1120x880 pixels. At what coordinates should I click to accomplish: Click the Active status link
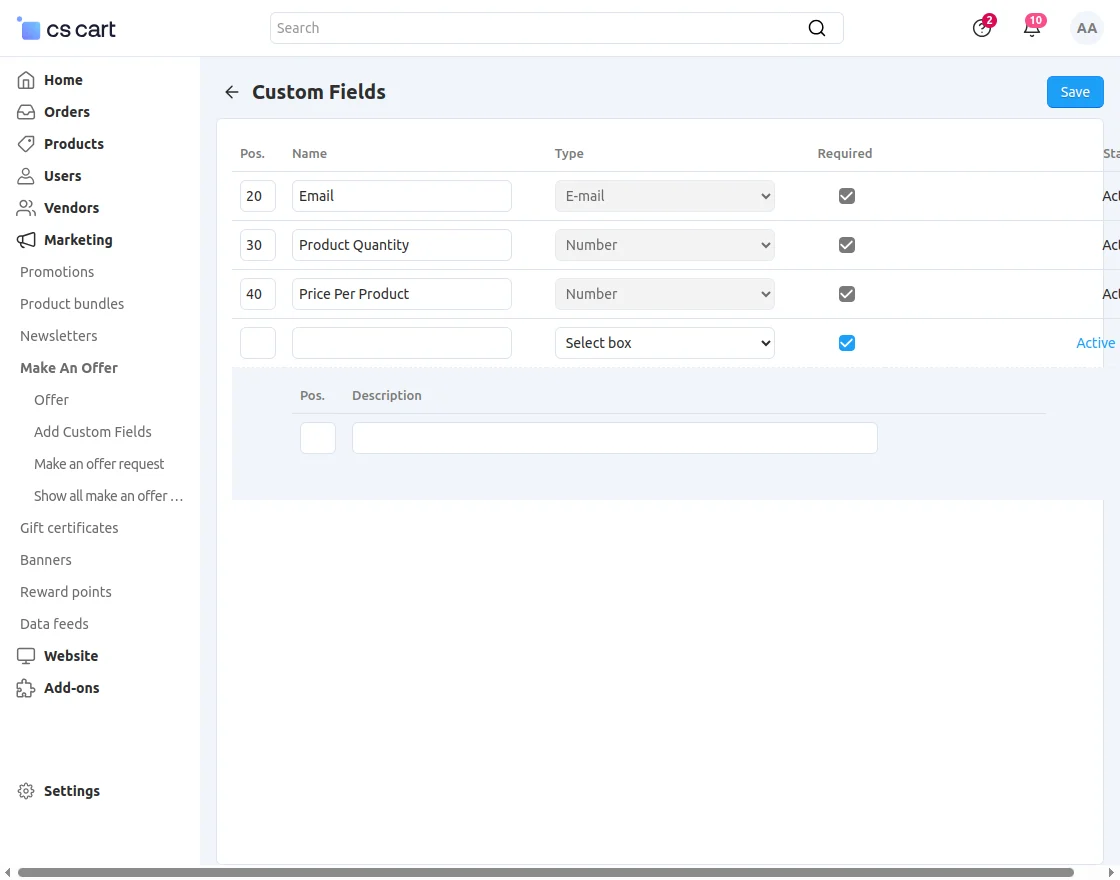pyautogui.click(x=1095, y=343)
